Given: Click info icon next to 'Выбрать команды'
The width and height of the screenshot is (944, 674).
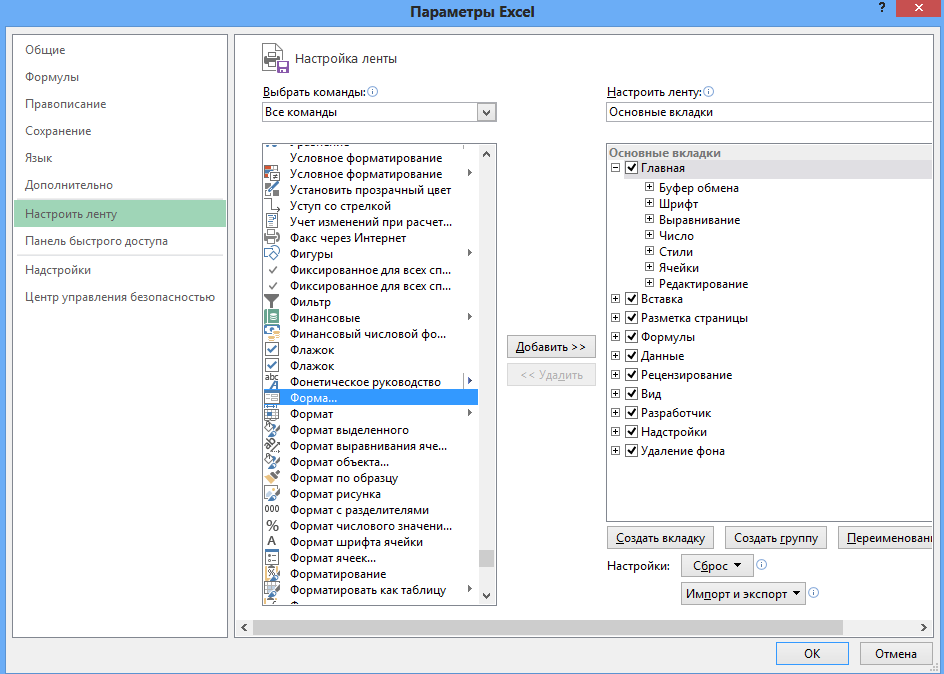Looking at the screenshot, I should pyautogui.click(x=373, y=92).
